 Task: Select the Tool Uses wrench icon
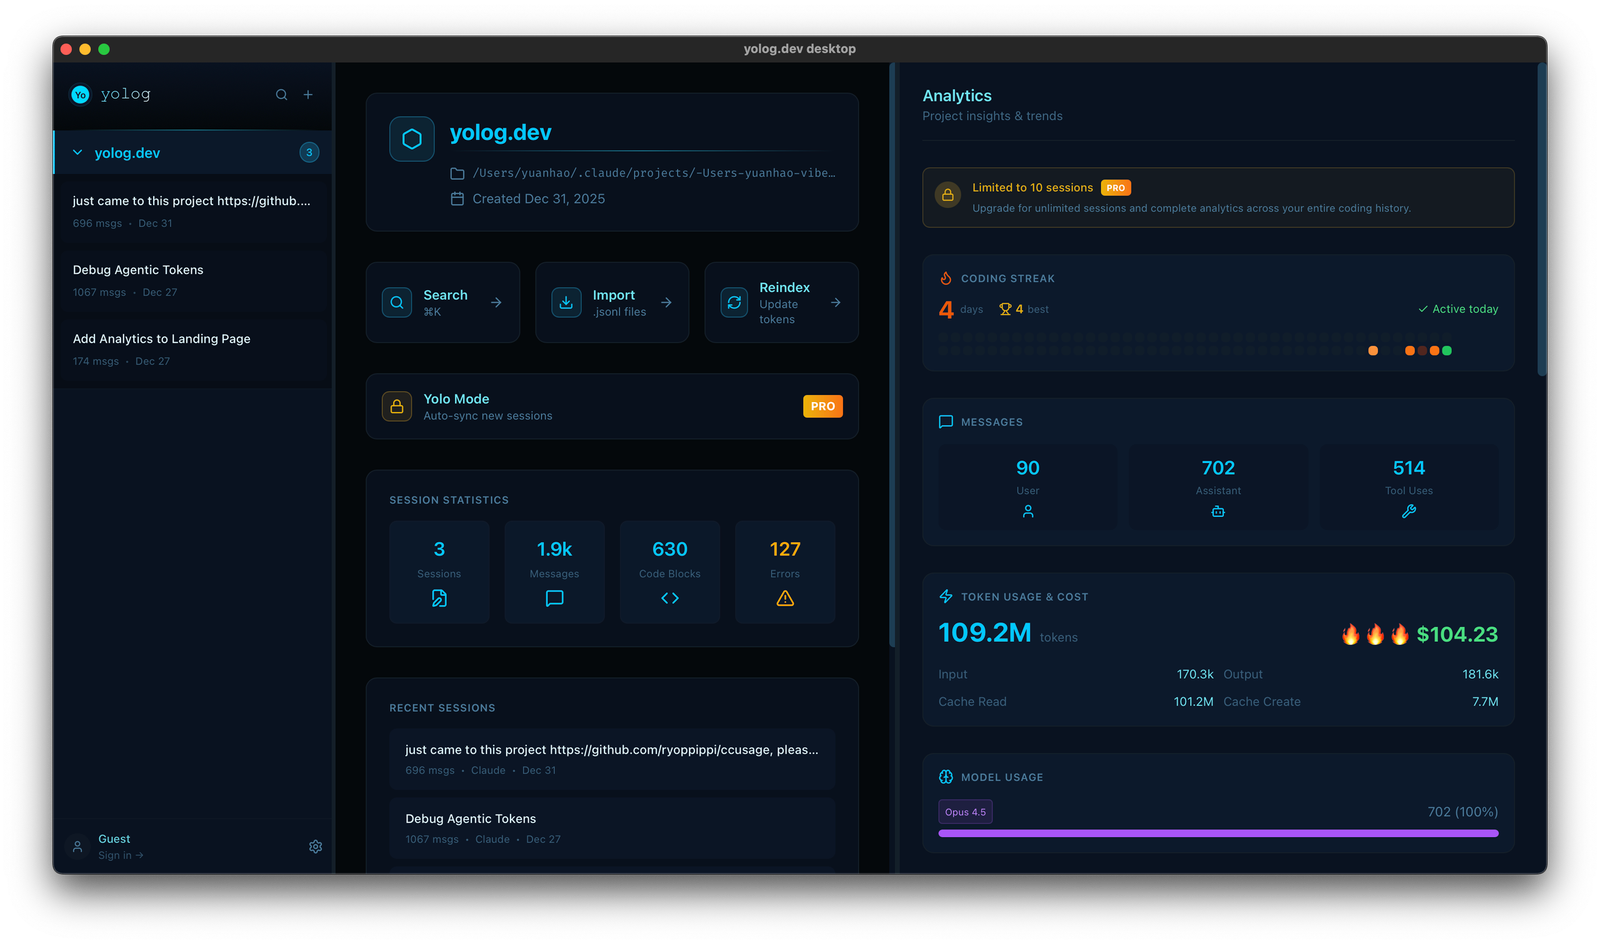(1408, 511)
